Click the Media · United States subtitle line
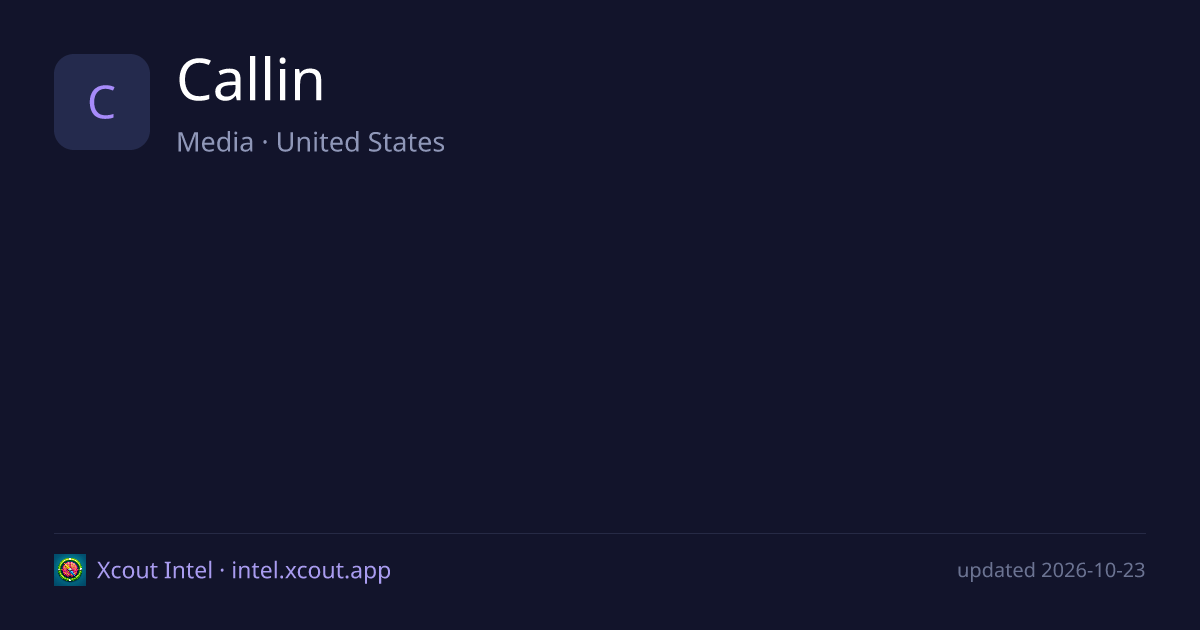Screen dimensions: 1200x630 (x=311, y=142)
